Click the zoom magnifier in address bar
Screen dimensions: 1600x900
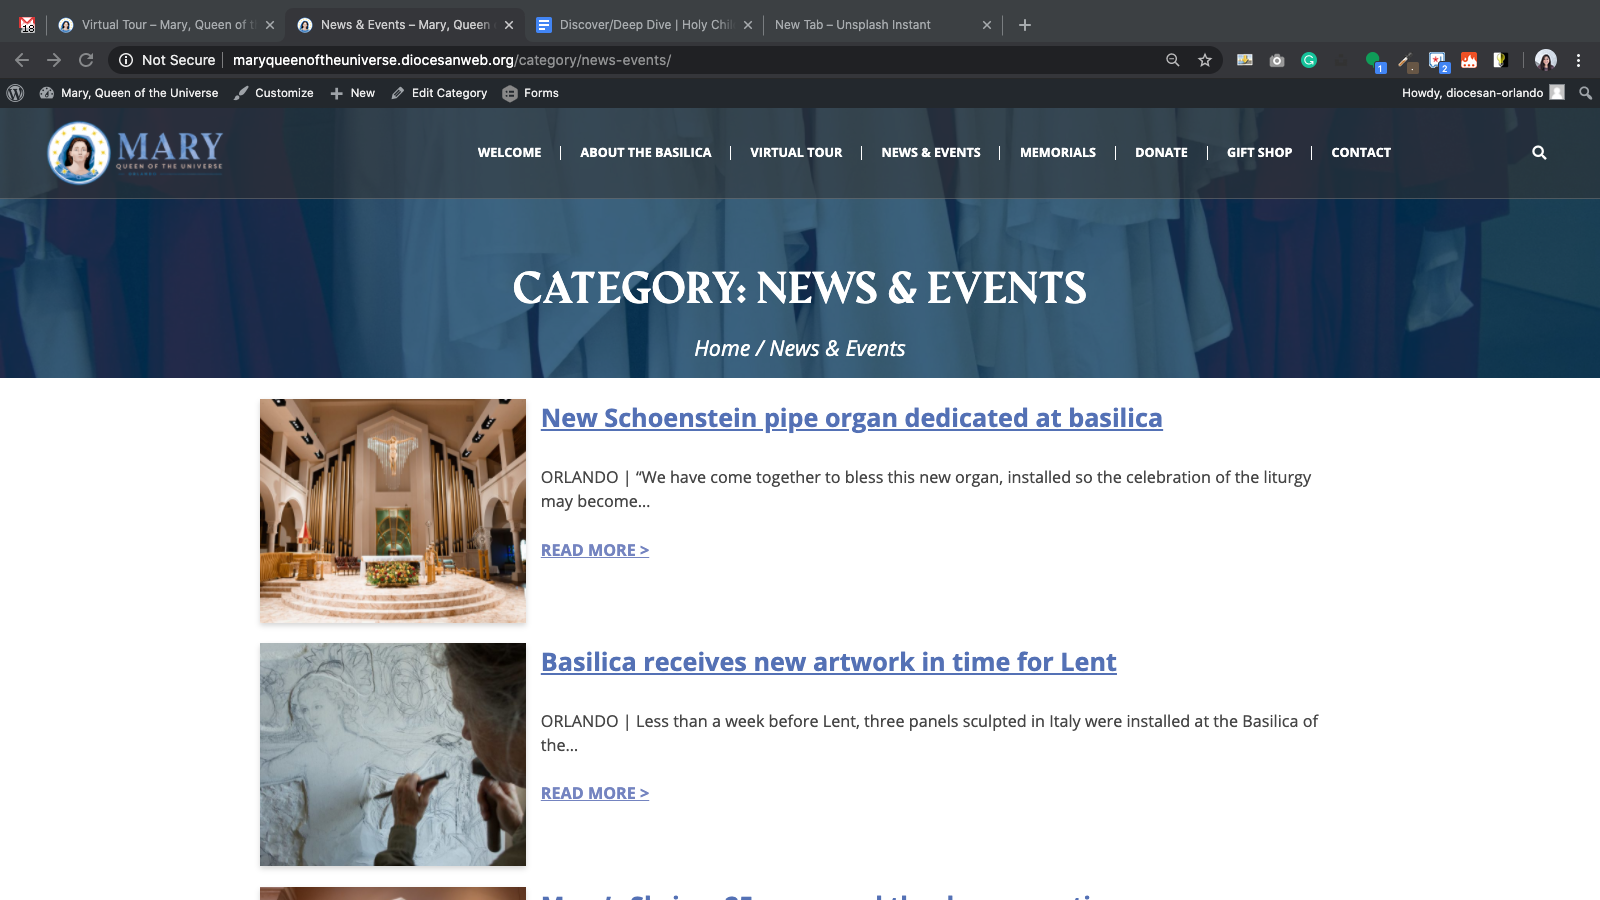(x=1173, y=60)
